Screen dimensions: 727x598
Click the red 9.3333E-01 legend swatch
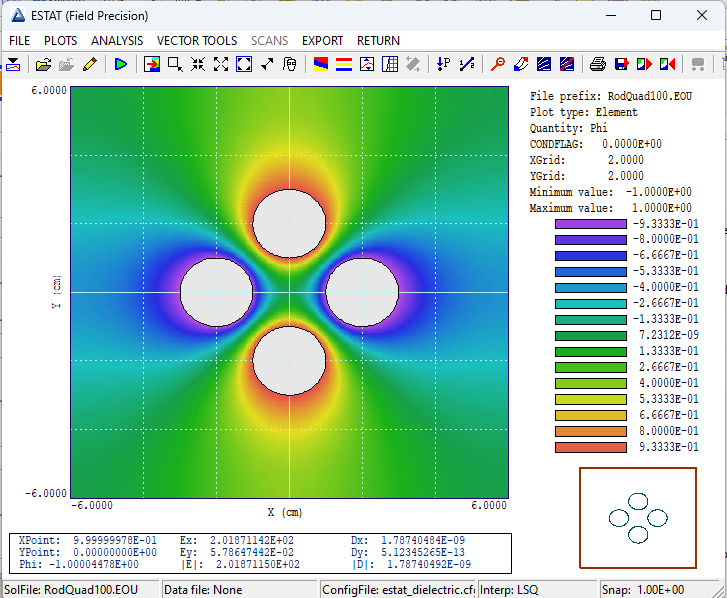[x=590, y=447]
